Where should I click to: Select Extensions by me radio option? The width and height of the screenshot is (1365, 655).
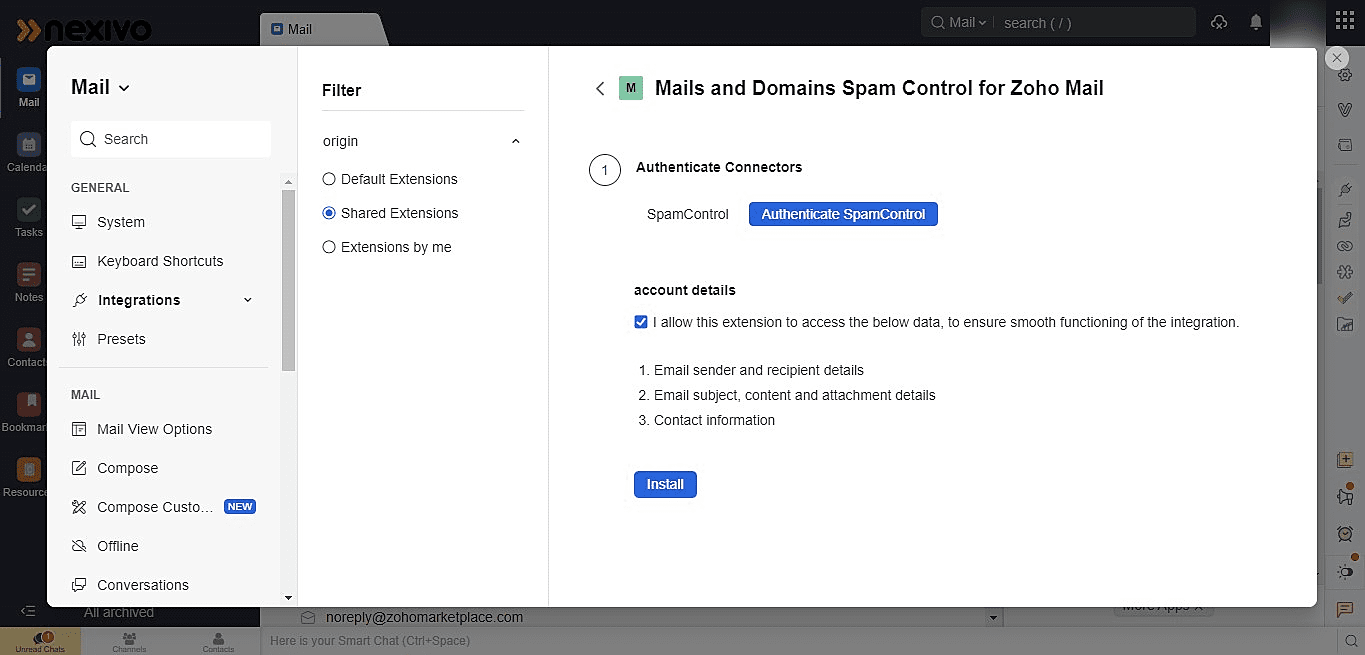tap(329, 247)
